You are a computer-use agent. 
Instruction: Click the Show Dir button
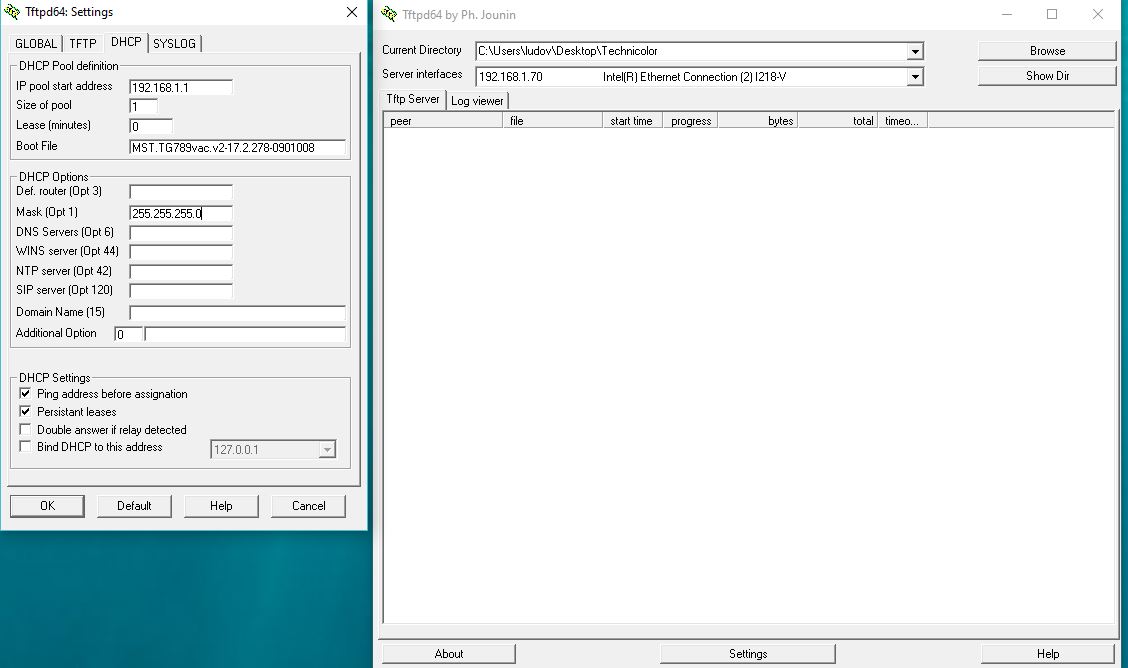tap(1047, 76)
